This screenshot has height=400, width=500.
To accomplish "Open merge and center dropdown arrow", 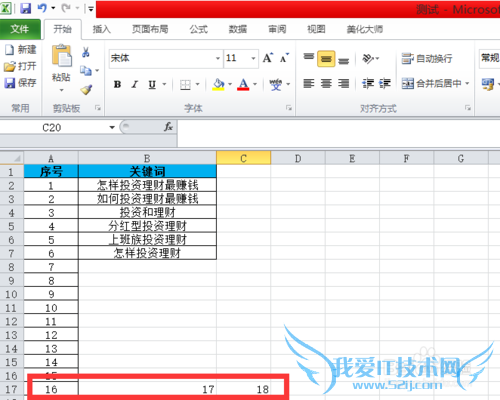I will pos(467,83).
